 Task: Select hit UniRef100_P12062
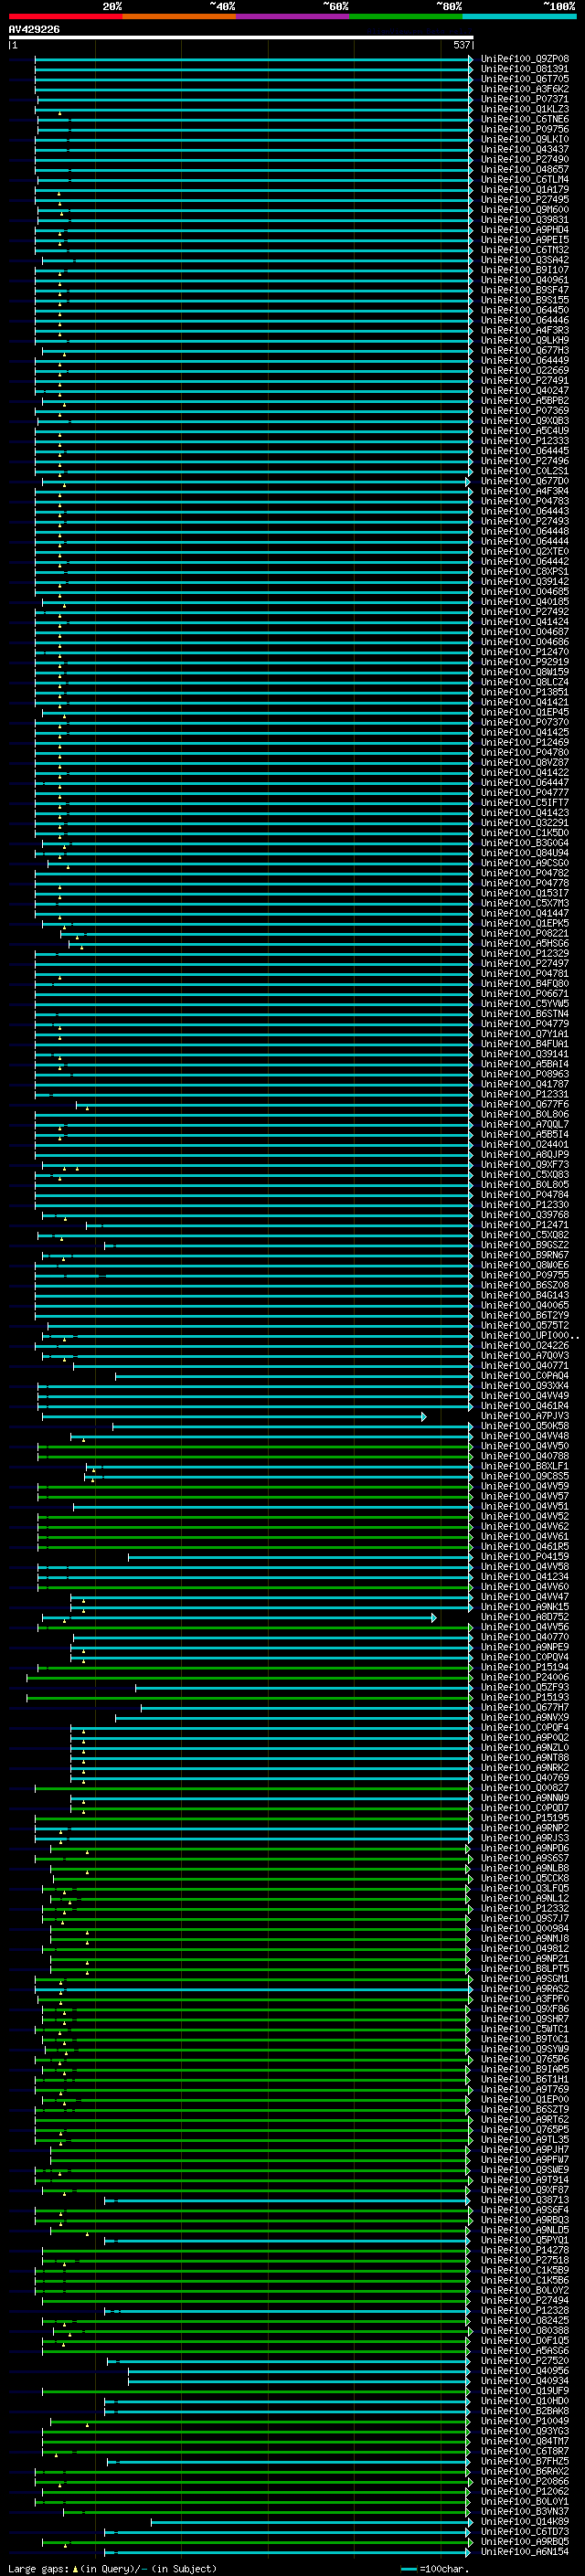(525, 2491)
